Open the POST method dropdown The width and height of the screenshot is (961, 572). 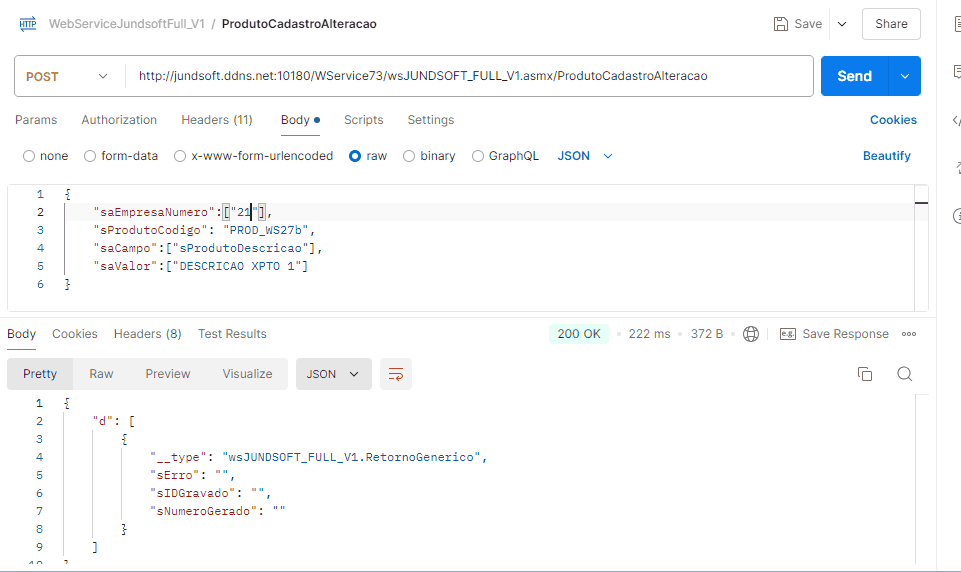67,76
